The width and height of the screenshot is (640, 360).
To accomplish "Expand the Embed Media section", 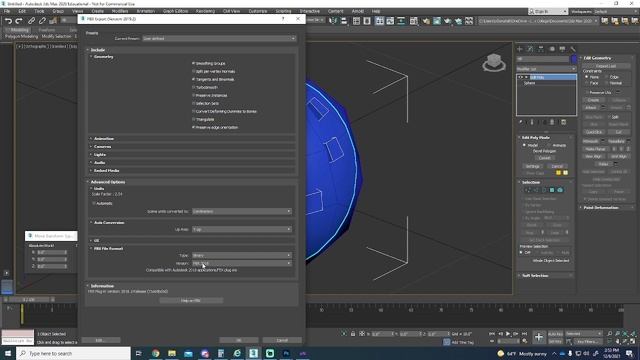I will (x=106, y=171).
